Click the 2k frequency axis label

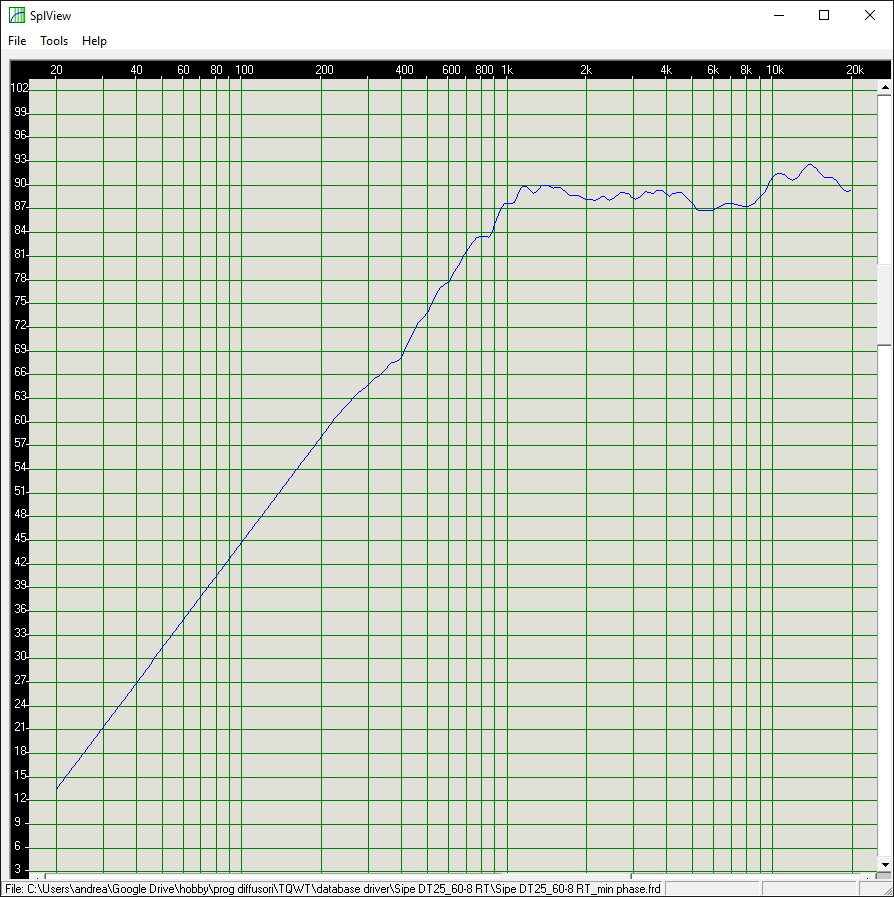pos(586,70)
